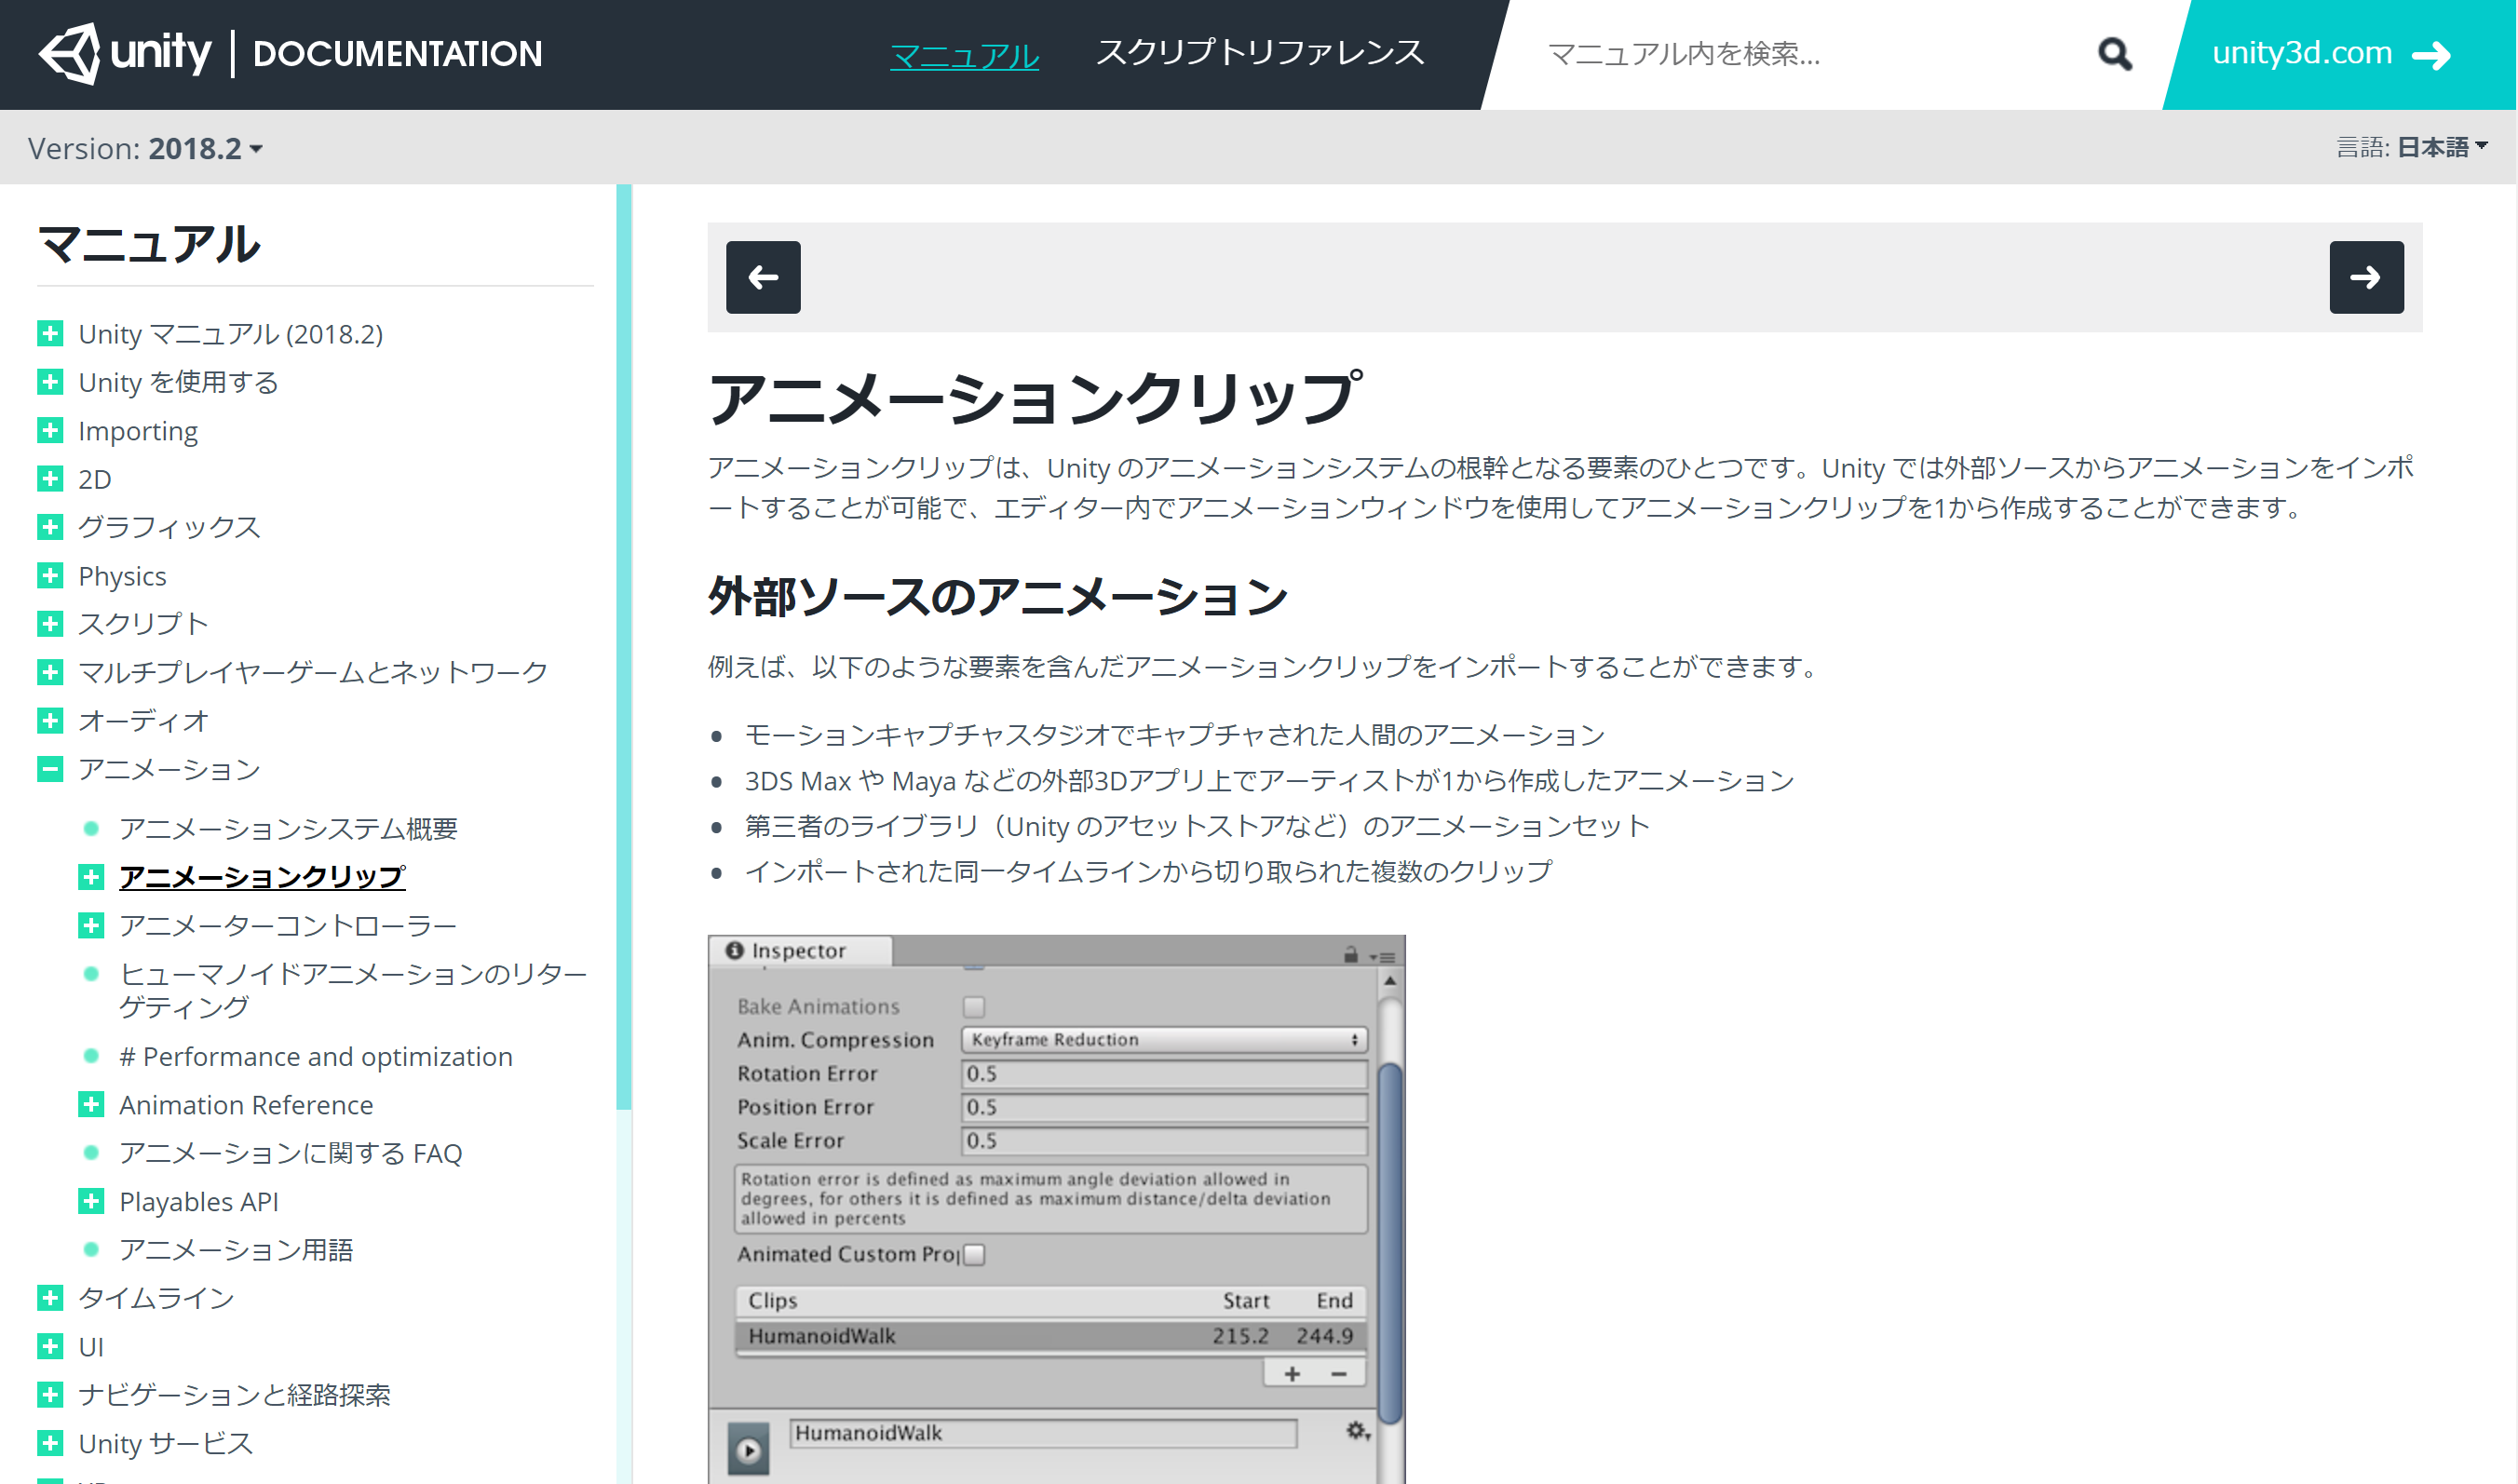Open the Keyframe Reduction compression dropdown
2518x1484 pixels.
coord(1163,1040)
